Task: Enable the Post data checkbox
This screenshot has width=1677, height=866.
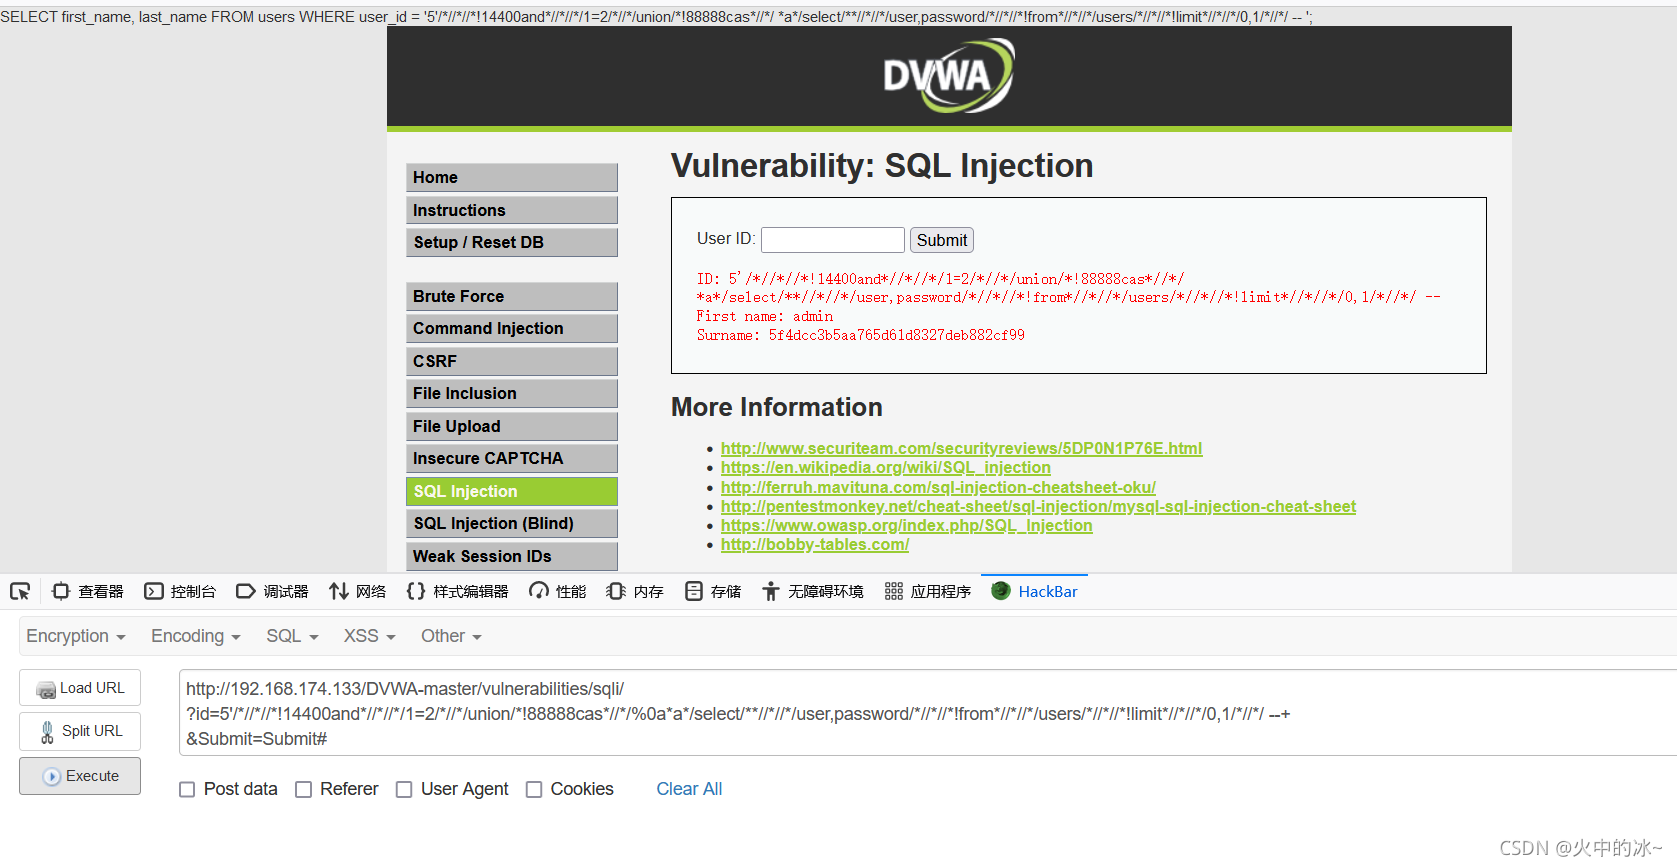Action: 187,790
